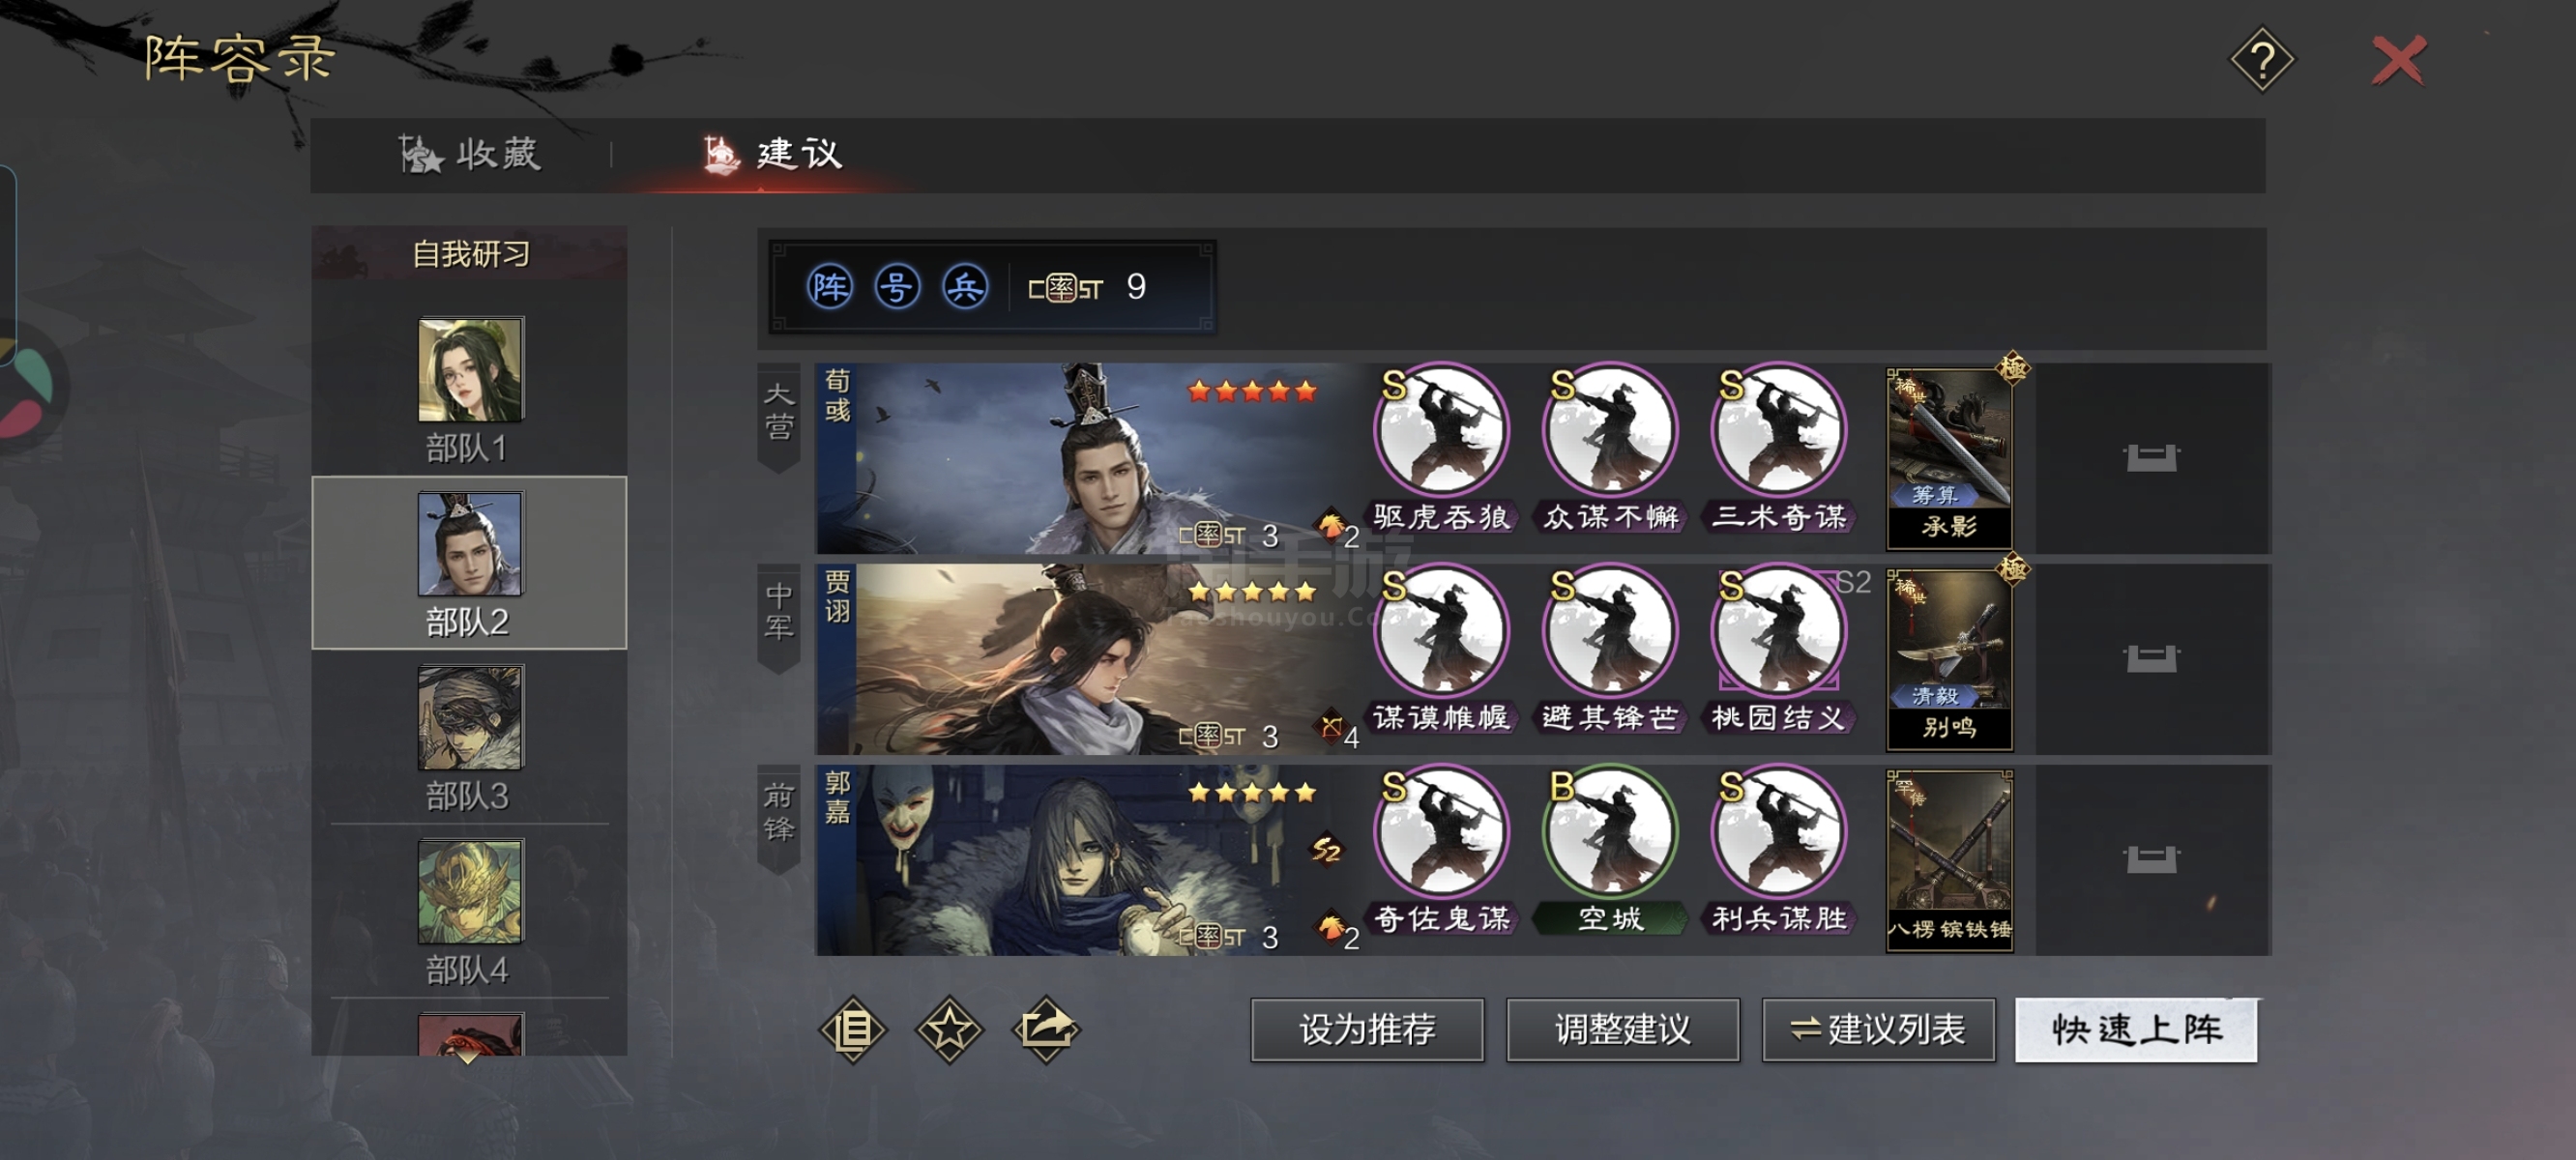This screenshot has height=1160, width=2576.
Task: Select the 避其锋芒 skill icon
Action: point(1610,631)
